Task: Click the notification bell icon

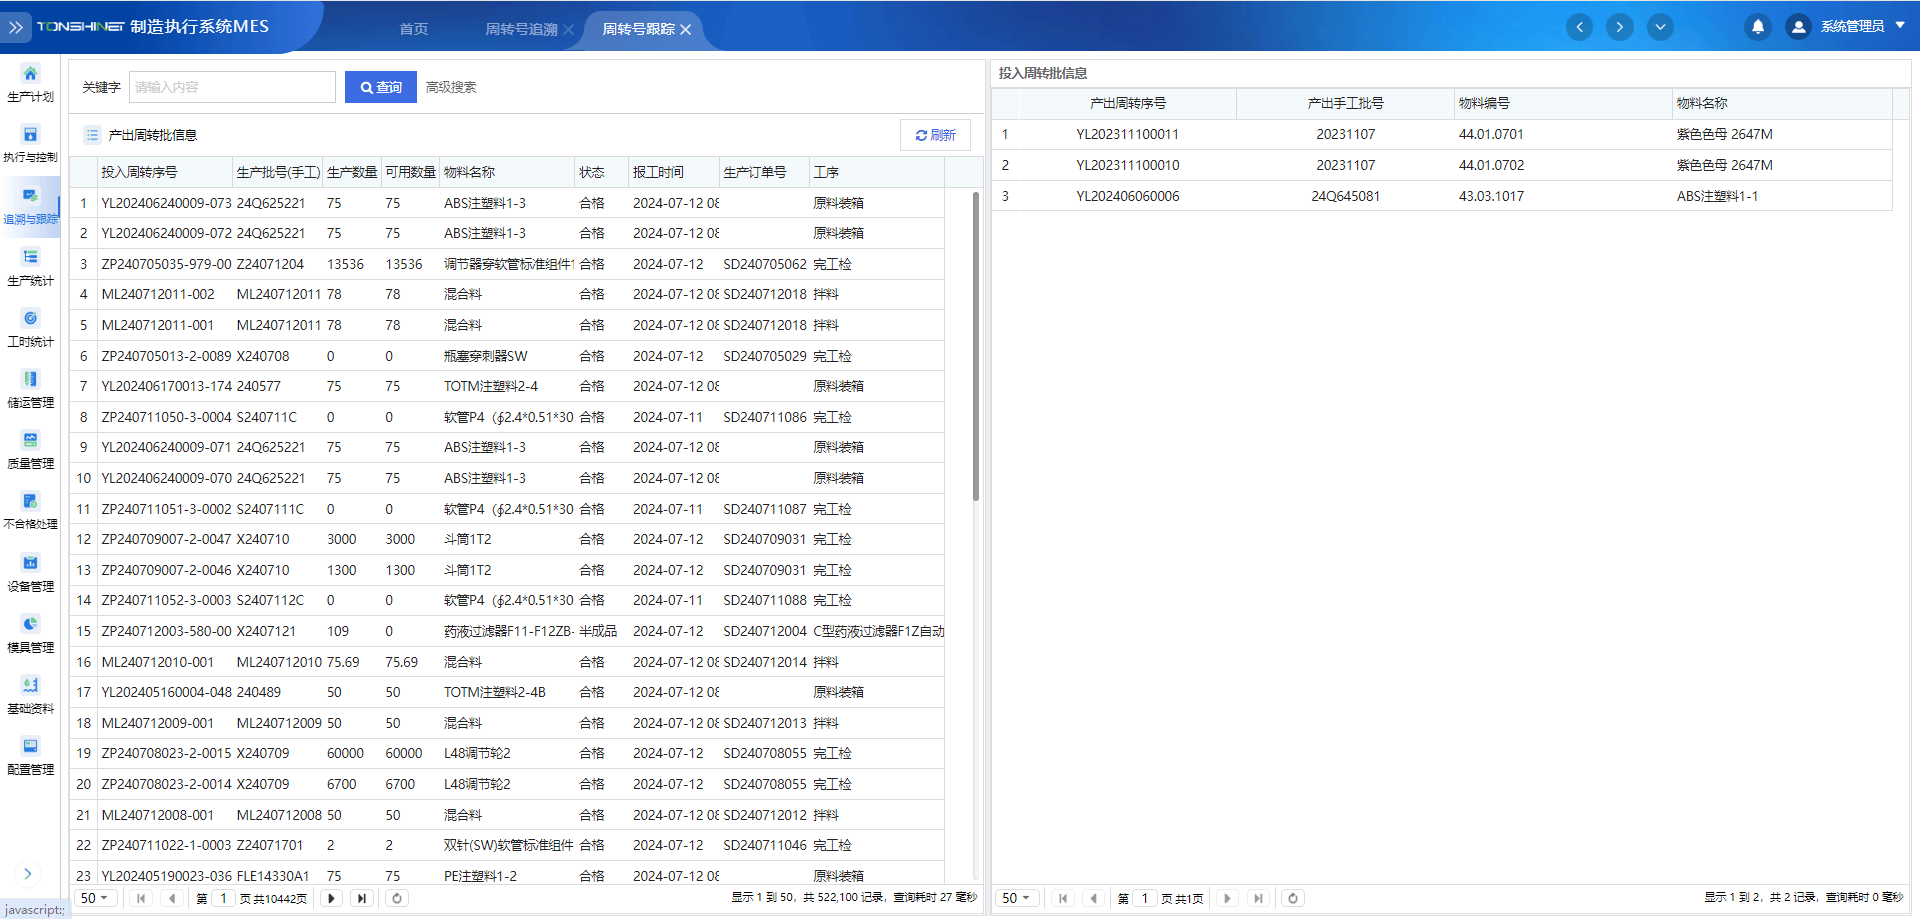Action: coord(1757,27)
